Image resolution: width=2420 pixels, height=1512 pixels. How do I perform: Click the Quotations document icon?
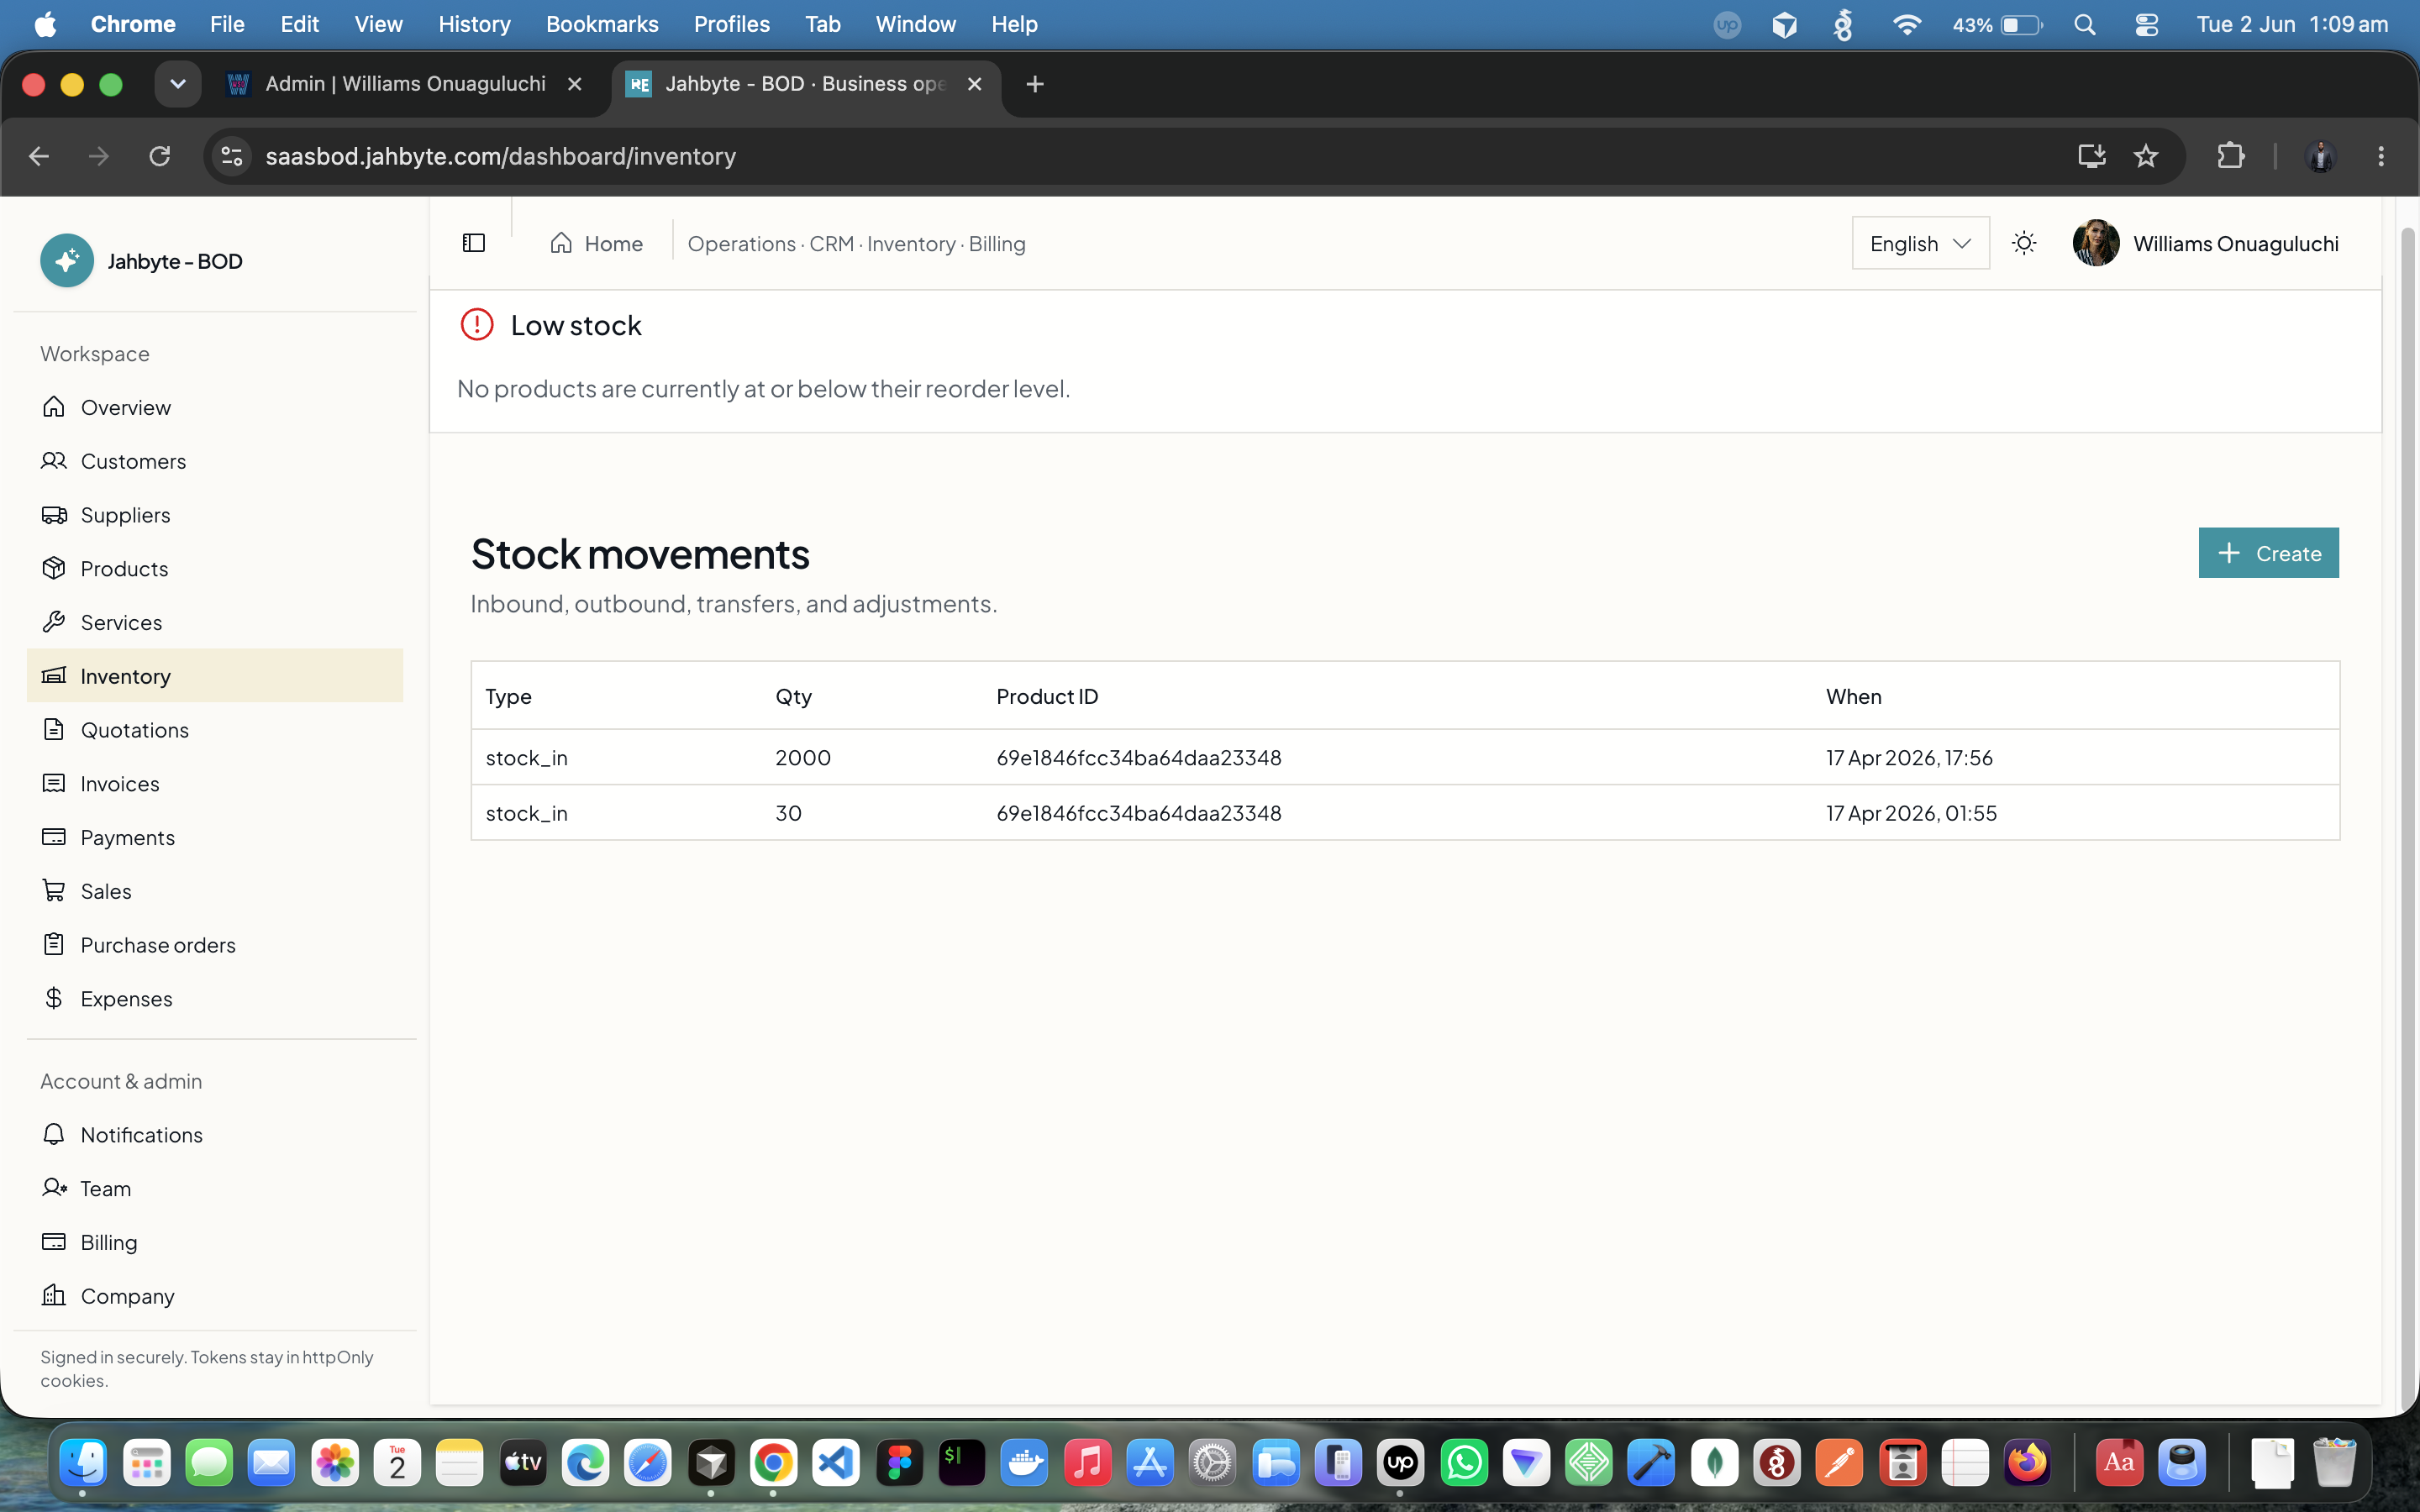[54, 729]
